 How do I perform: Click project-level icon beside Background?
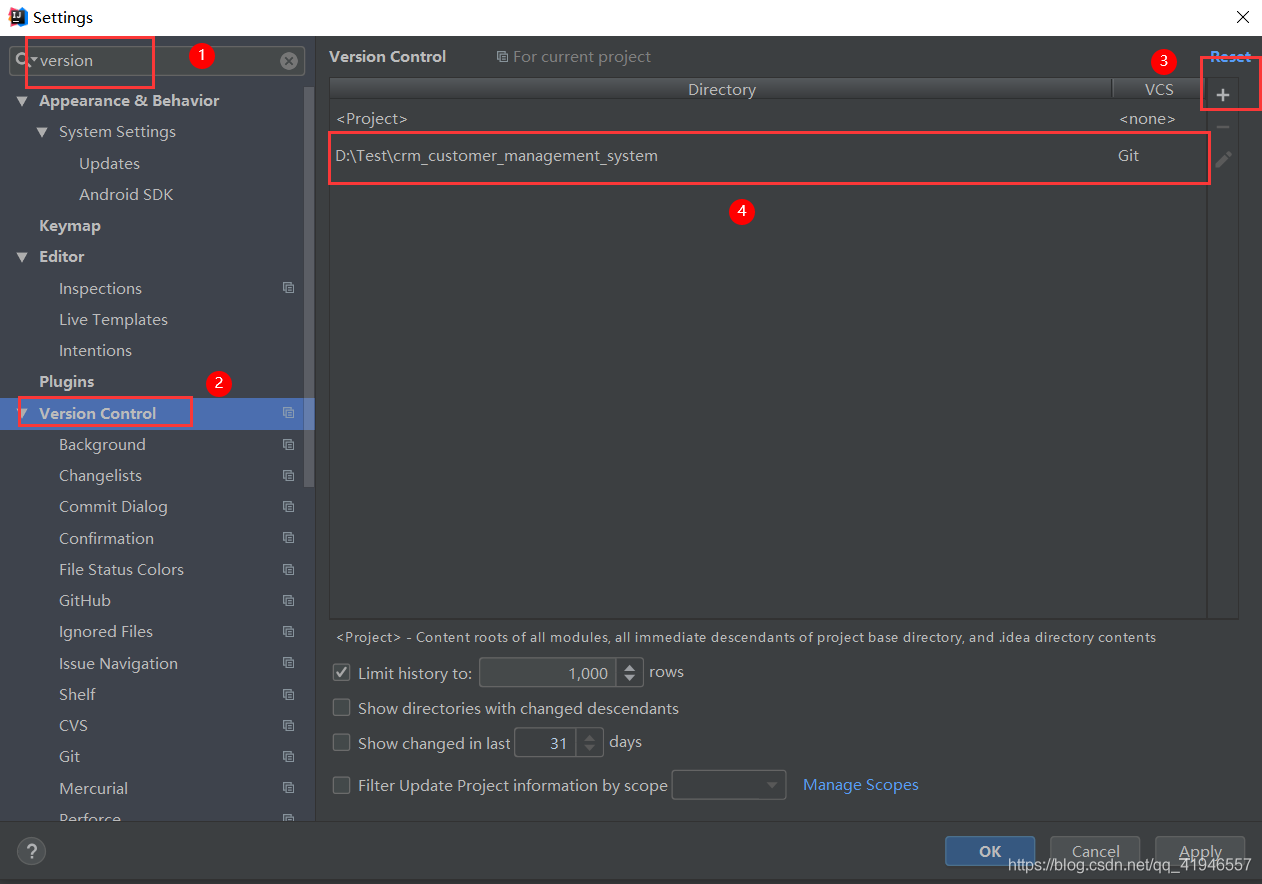tap(288, 444)
